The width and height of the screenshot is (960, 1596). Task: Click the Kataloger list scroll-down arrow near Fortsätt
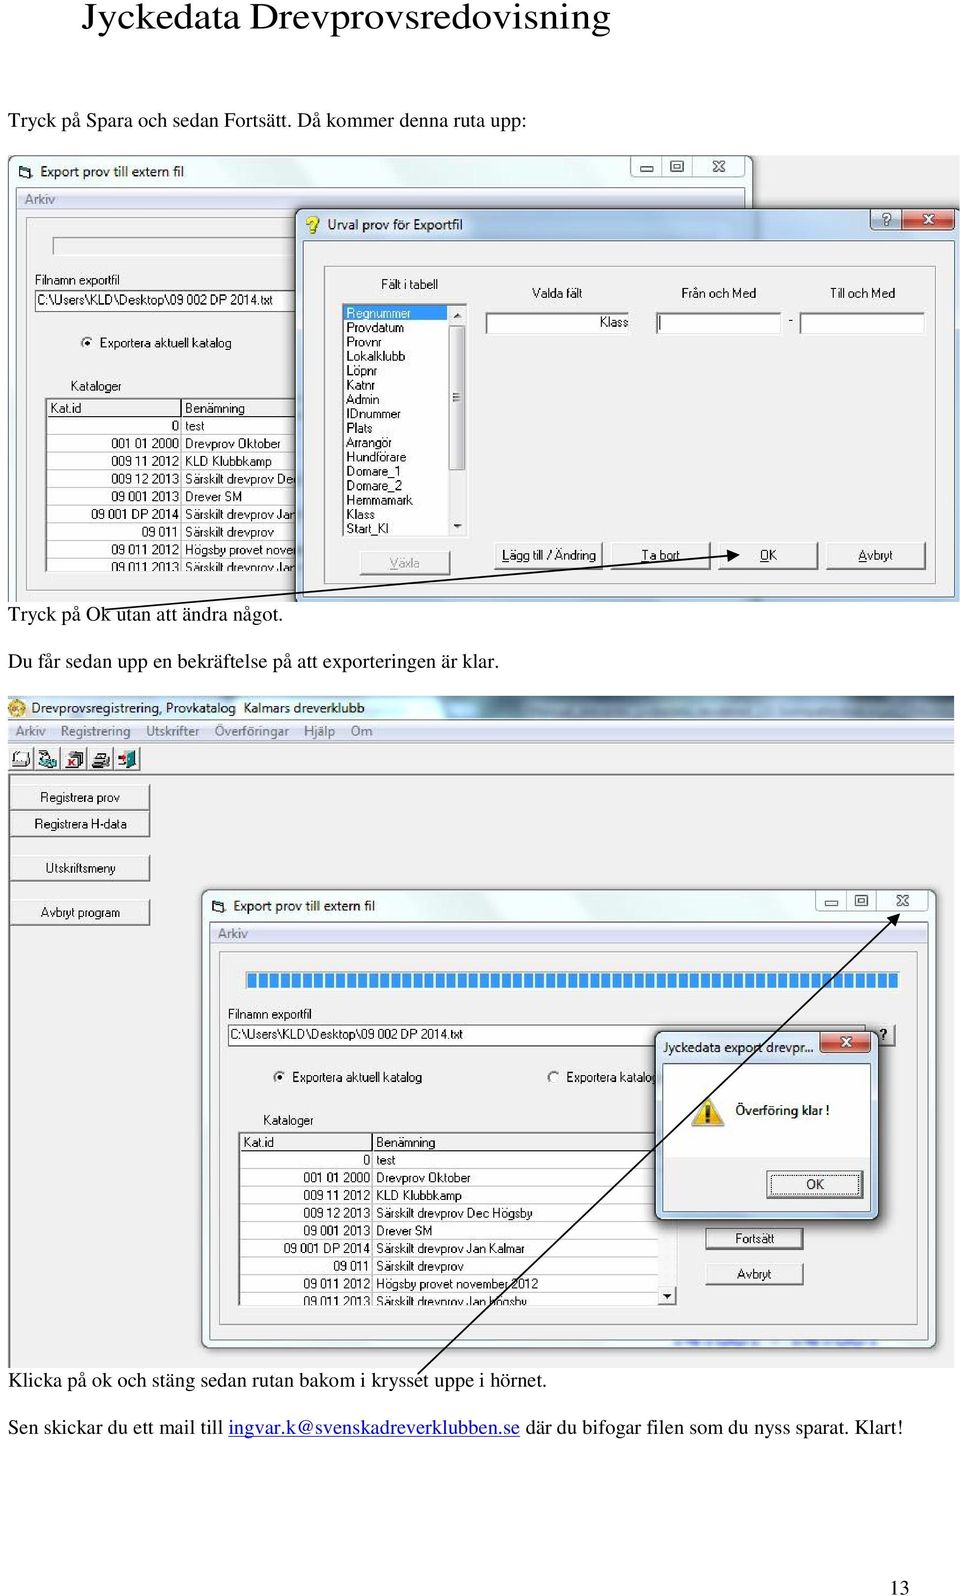pos(667,1297)
